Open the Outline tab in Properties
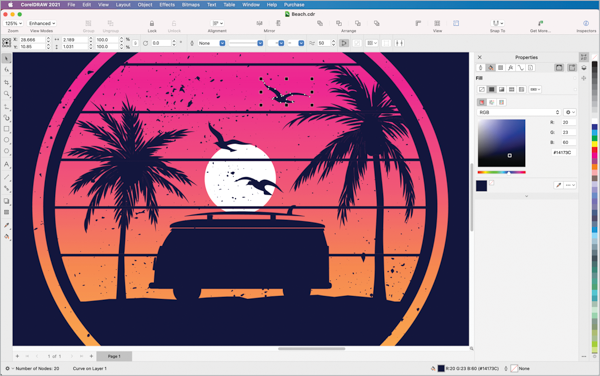The width and height of the screenshot is (600, 376). point(481,68)
